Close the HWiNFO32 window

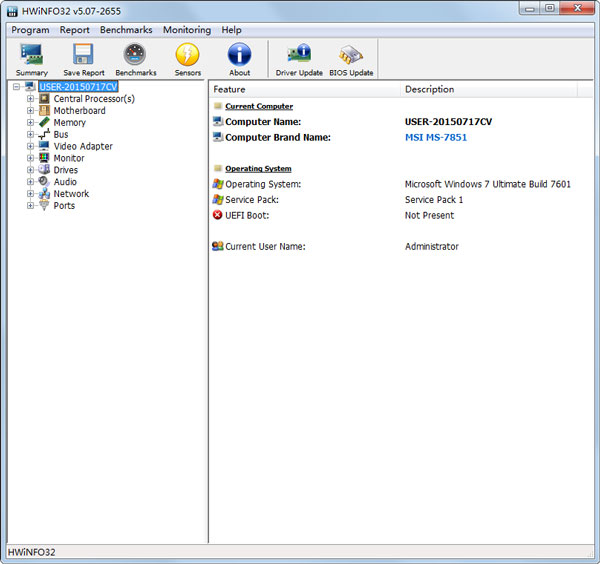tap(577, 8)
